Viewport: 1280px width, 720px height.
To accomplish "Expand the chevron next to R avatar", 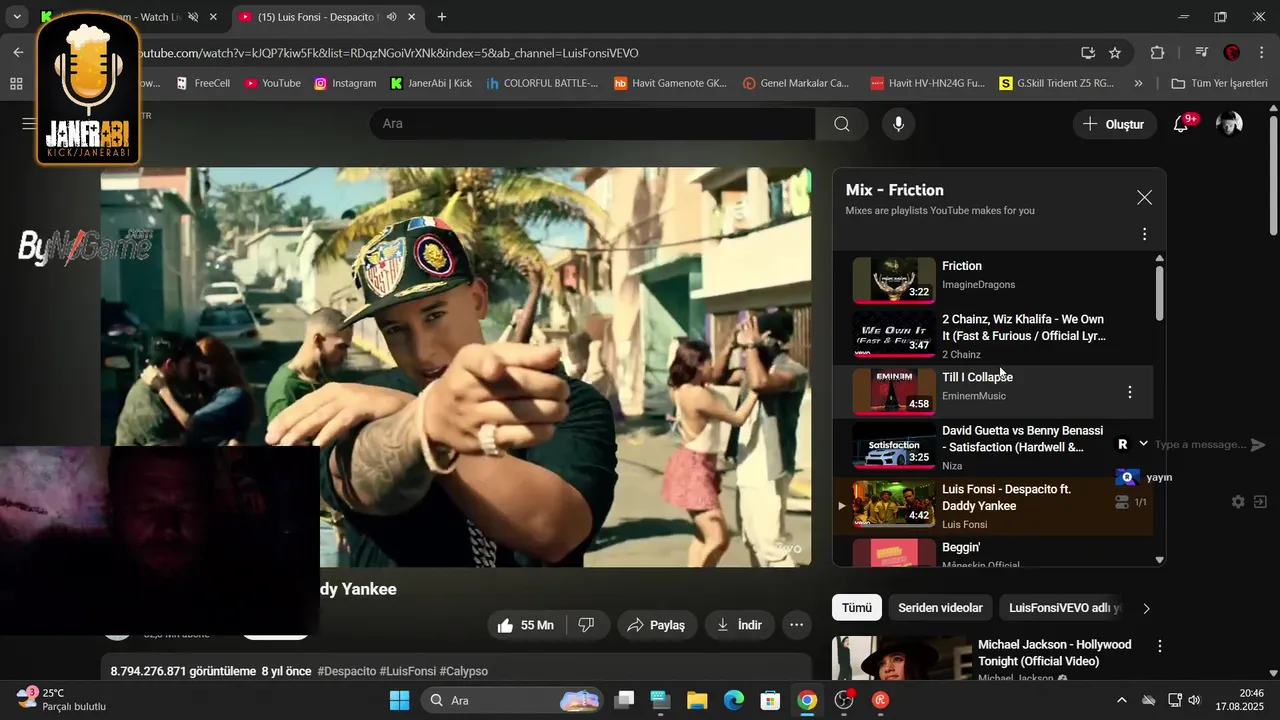I will coord(1144,444).
